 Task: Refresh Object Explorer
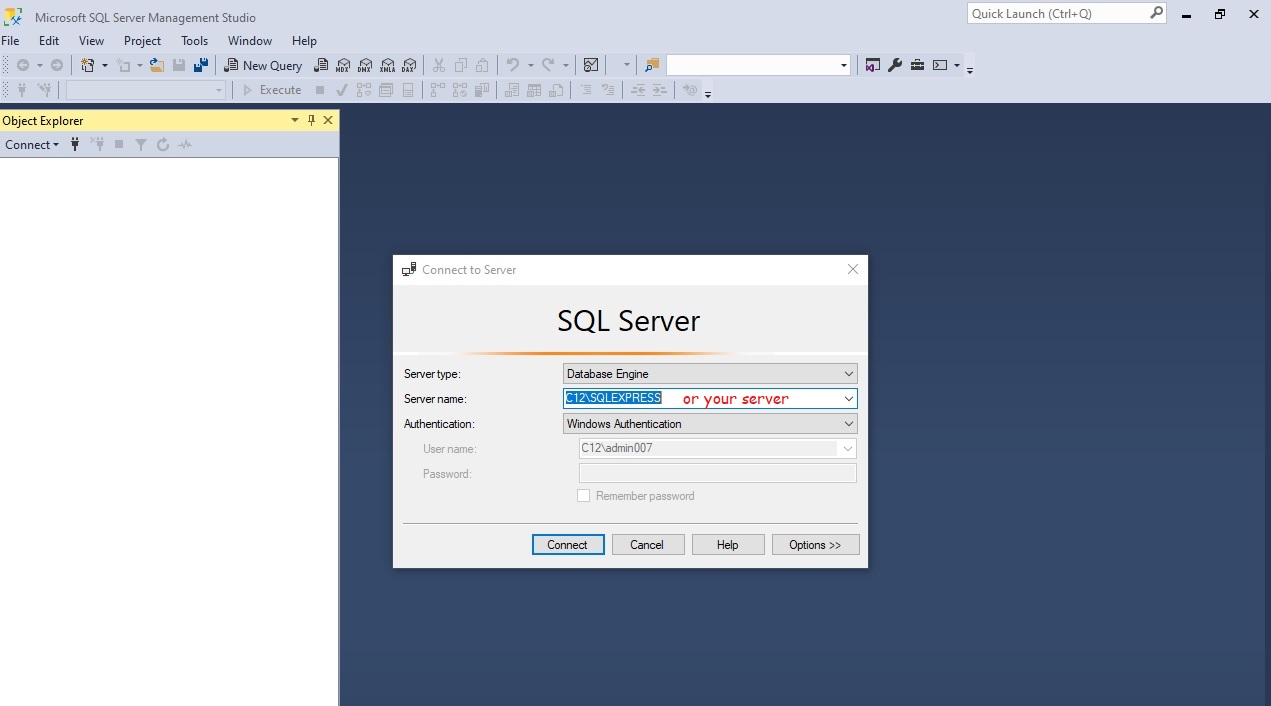pos(163,144)
